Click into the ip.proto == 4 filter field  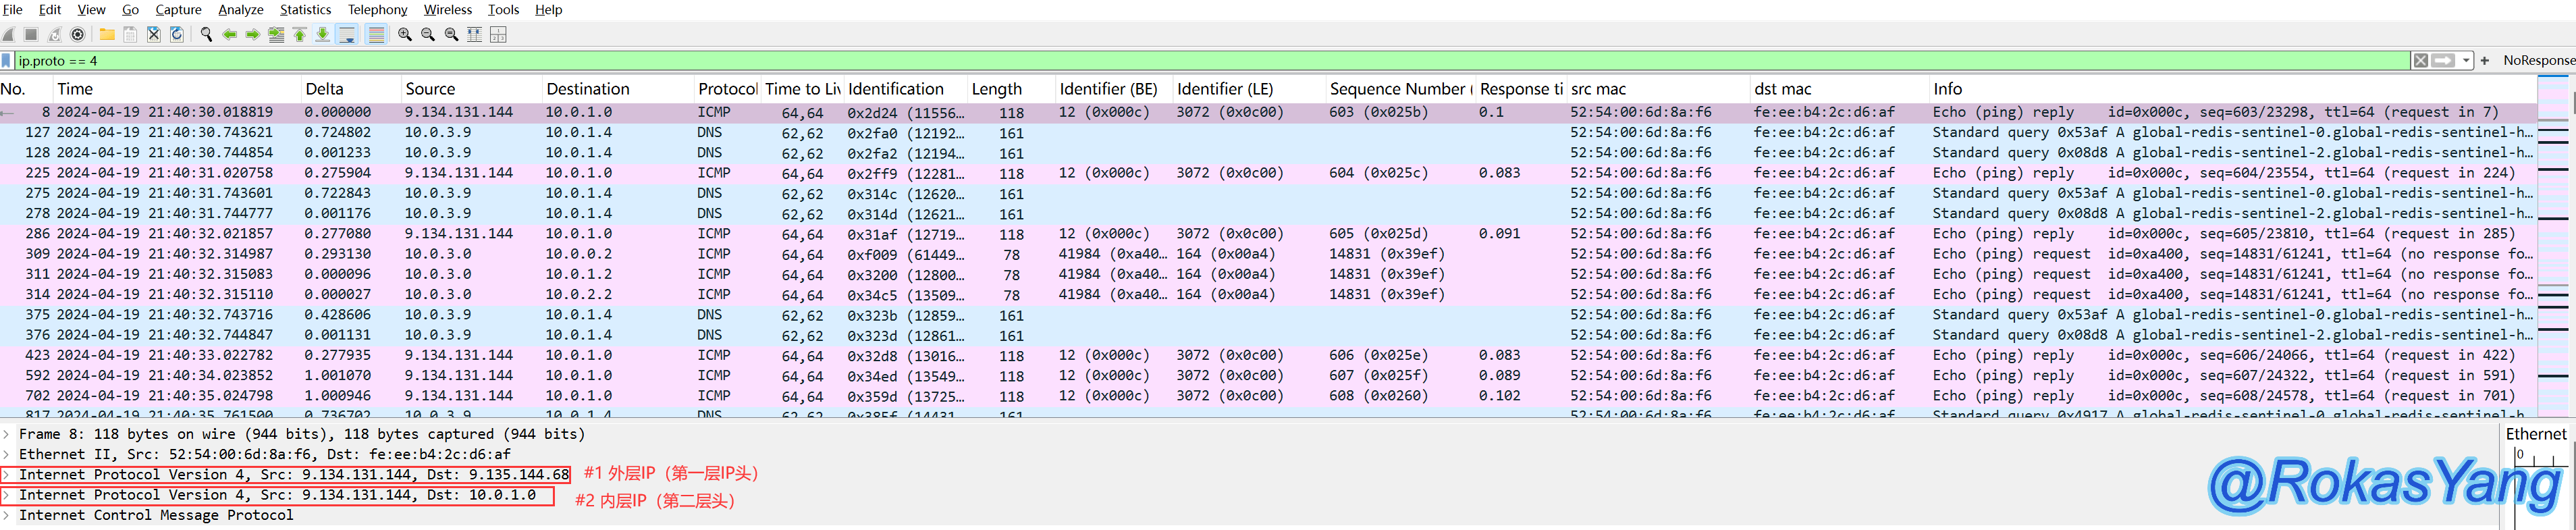(x=1200, y=61)
